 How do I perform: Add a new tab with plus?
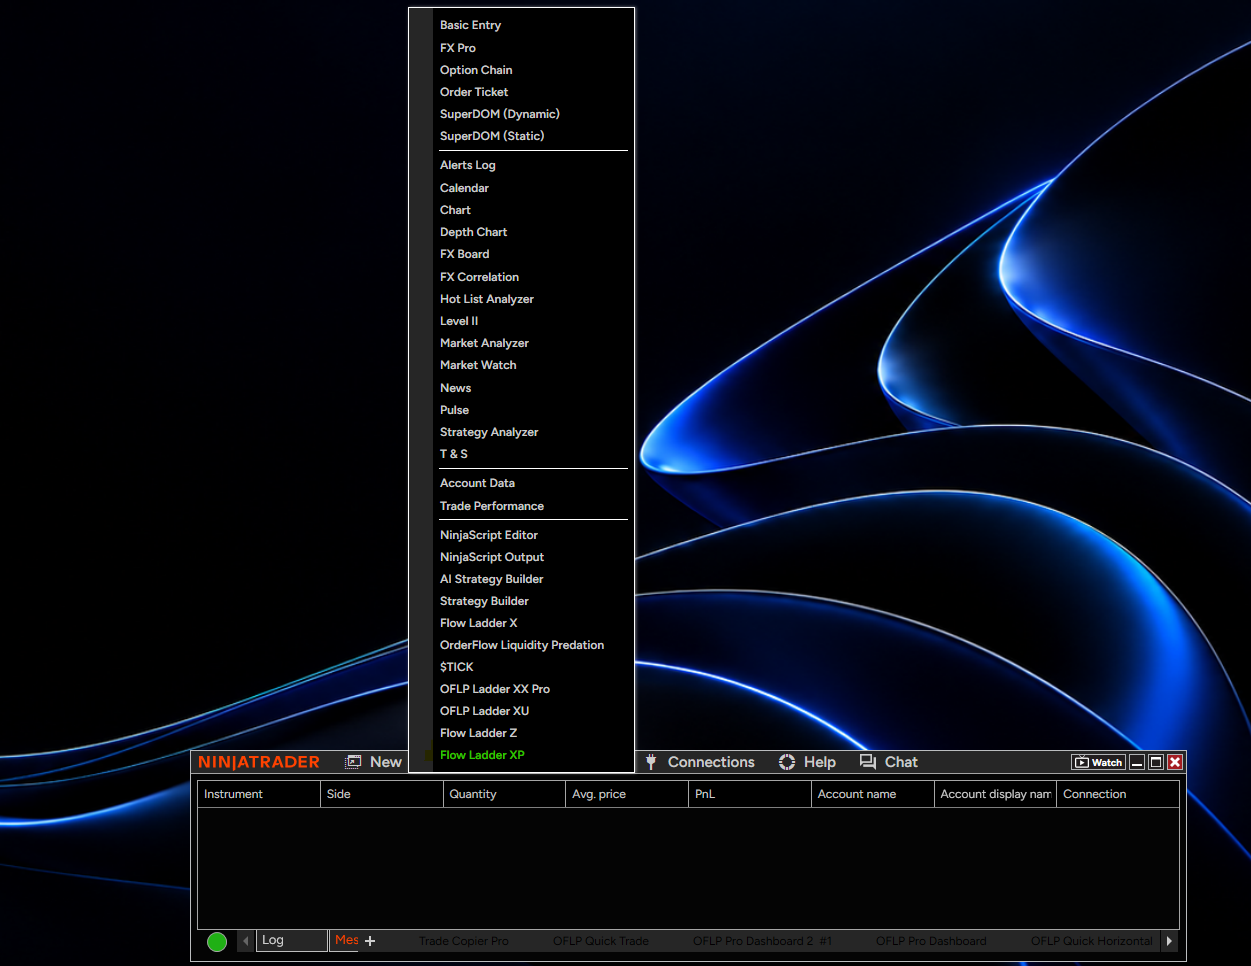(370, 941)
